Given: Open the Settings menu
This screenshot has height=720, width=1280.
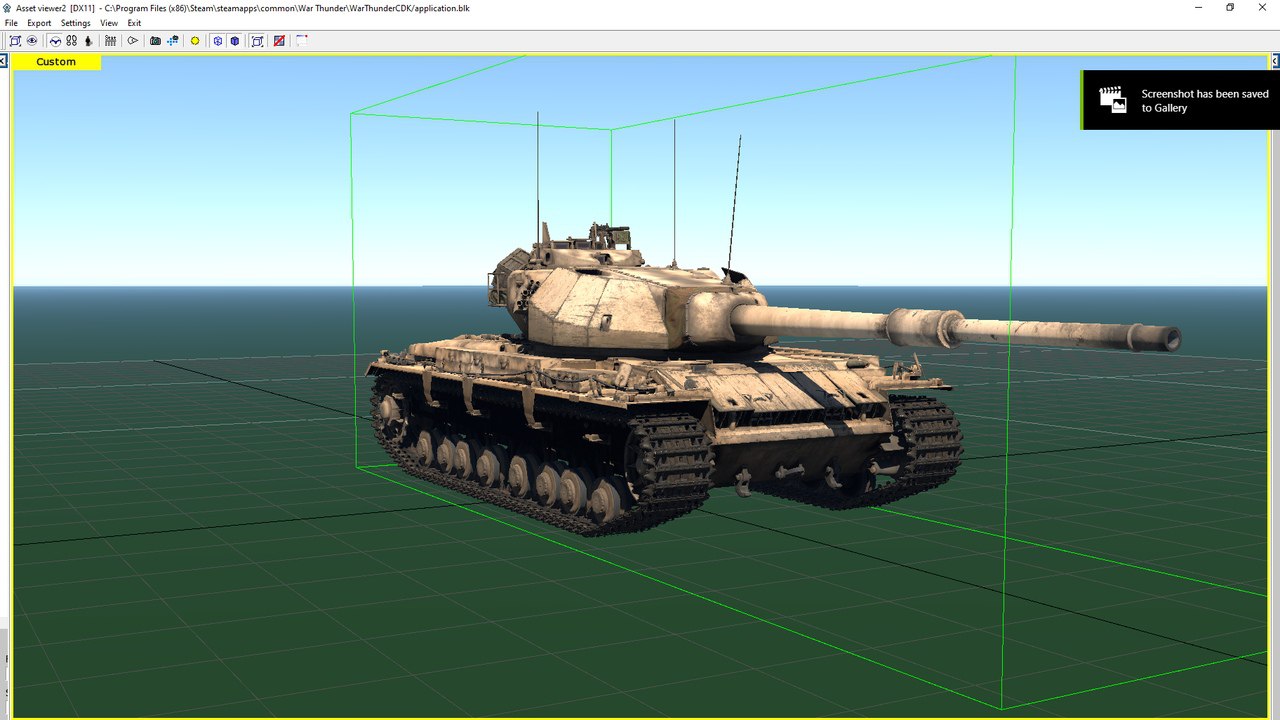Looking at the screenshot, I should point(75,23).
